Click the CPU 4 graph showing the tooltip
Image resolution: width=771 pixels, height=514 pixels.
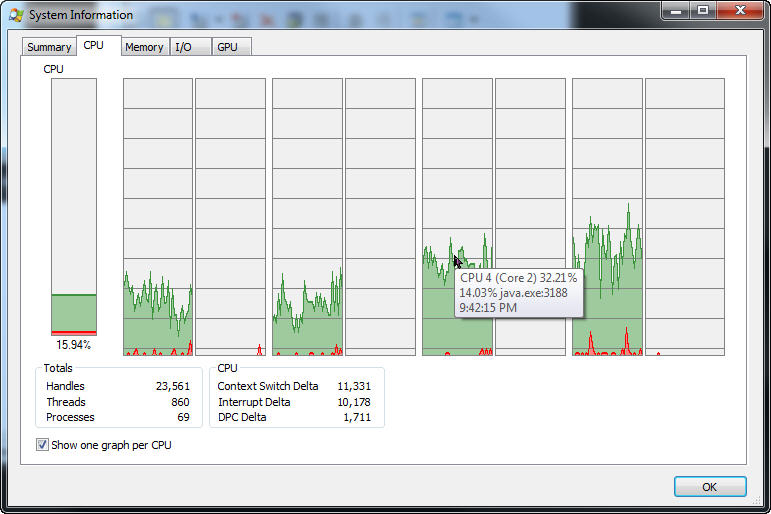click(x=457, y=200)
